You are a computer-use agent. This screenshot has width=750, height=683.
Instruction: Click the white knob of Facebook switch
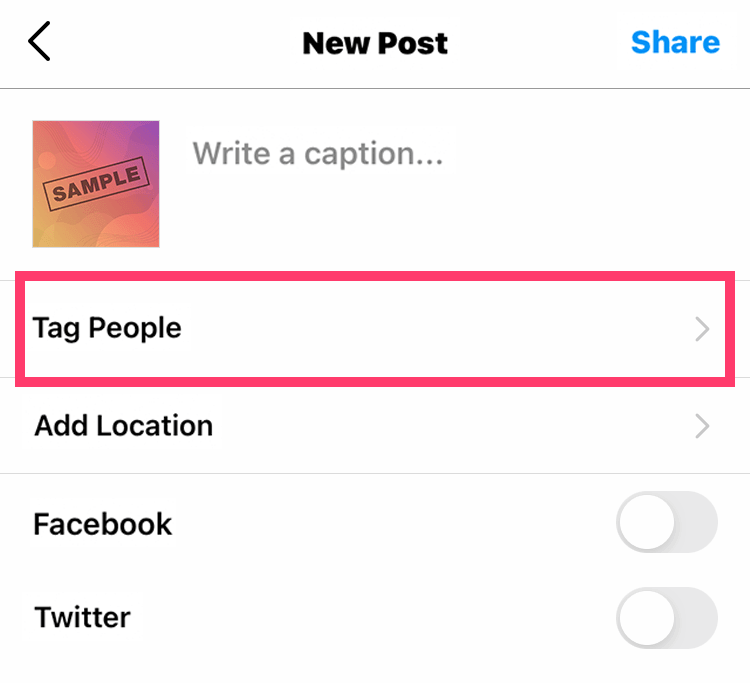point(645,523)
